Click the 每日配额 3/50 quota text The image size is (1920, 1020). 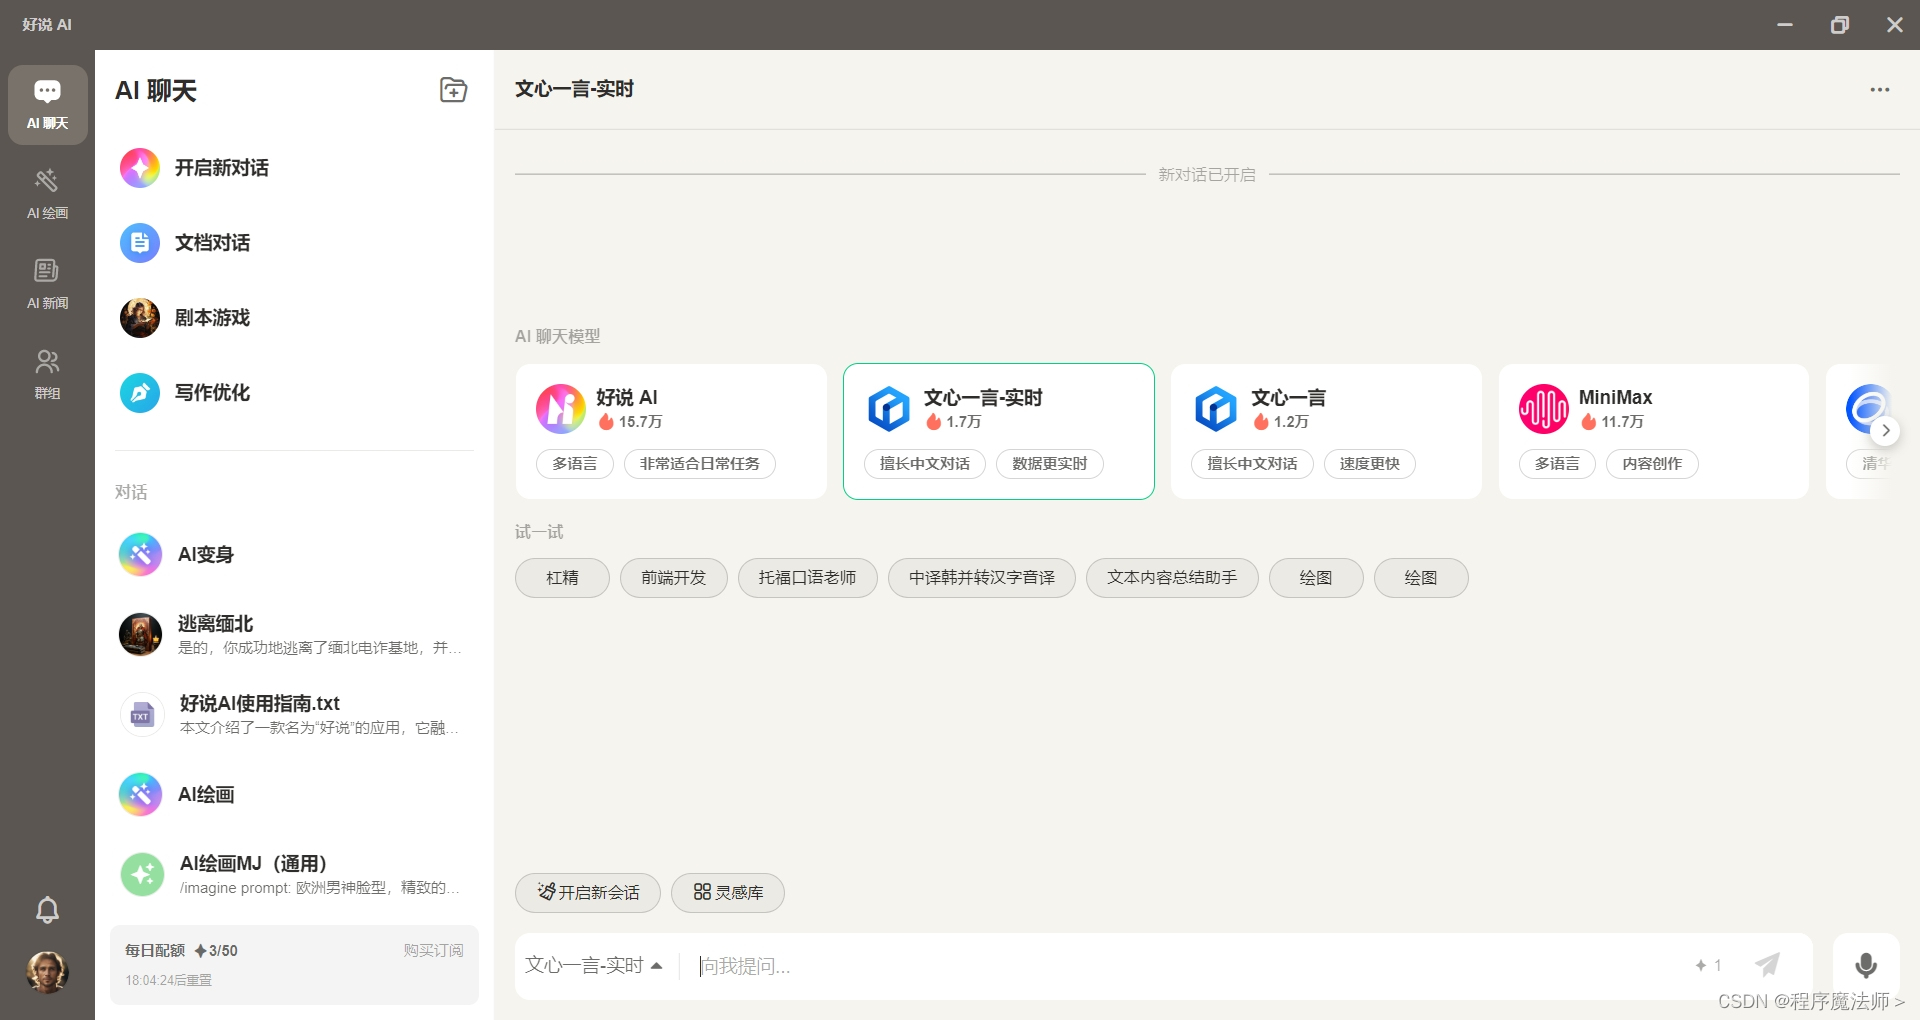(x=181, y=950)
